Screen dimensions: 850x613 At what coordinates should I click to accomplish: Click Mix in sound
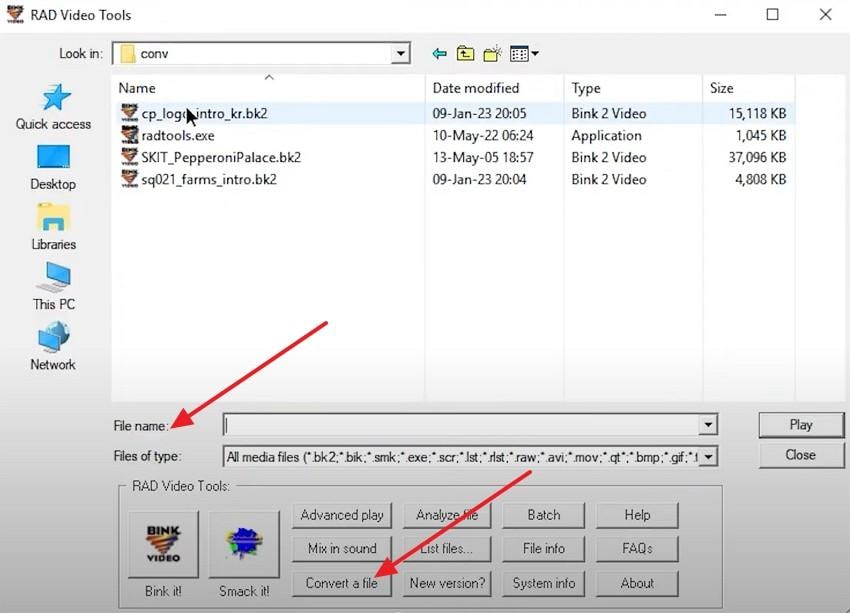pos(342,549)
